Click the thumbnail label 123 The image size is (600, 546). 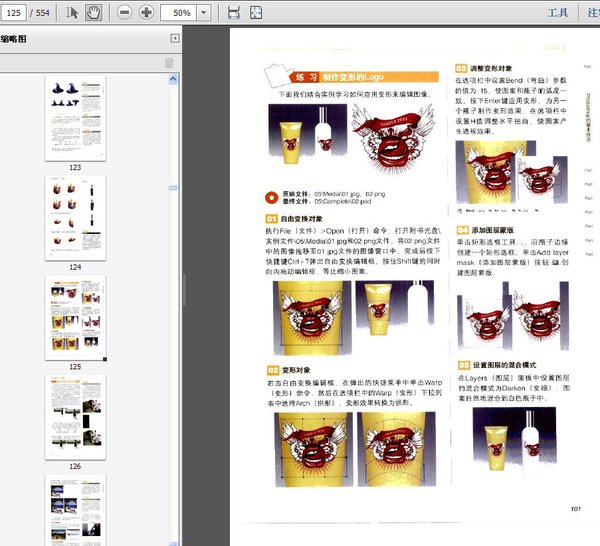click(x=75, y=167)
